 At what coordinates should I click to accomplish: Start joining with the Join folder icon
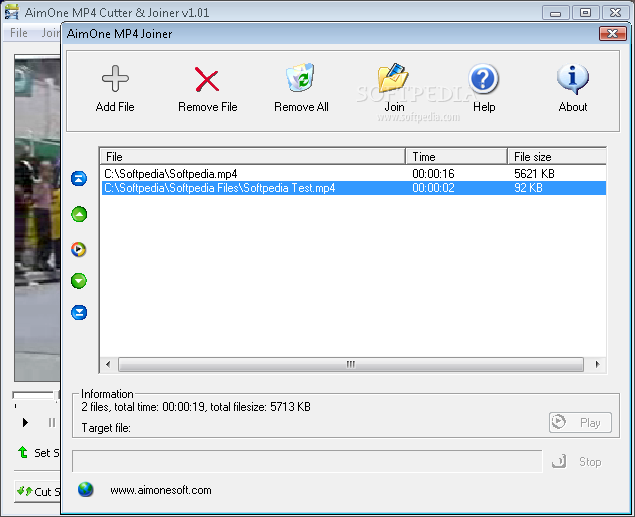pos(393,78)
